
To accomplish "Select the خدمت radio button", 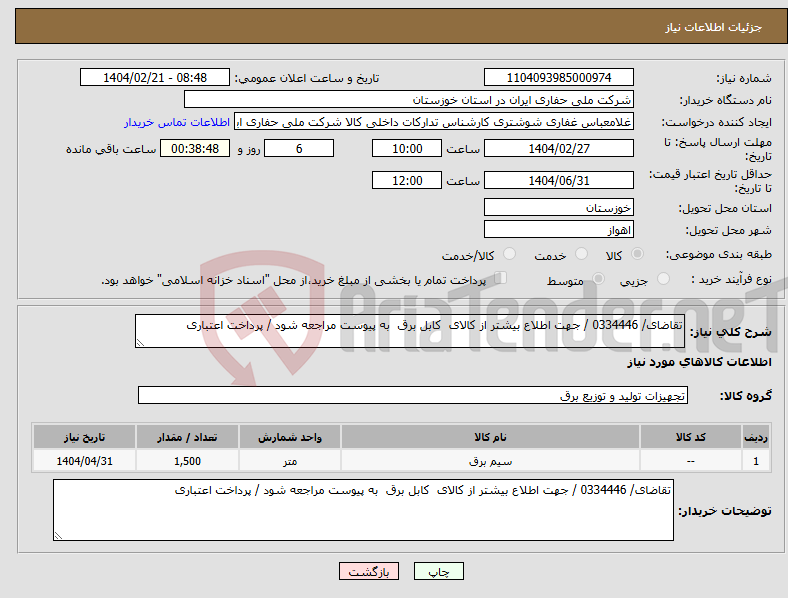I will (581, 254).
